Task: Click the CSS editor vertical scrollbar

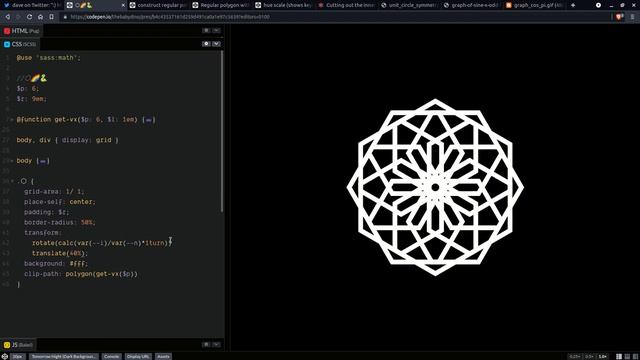Action: [x=222, y=131]
